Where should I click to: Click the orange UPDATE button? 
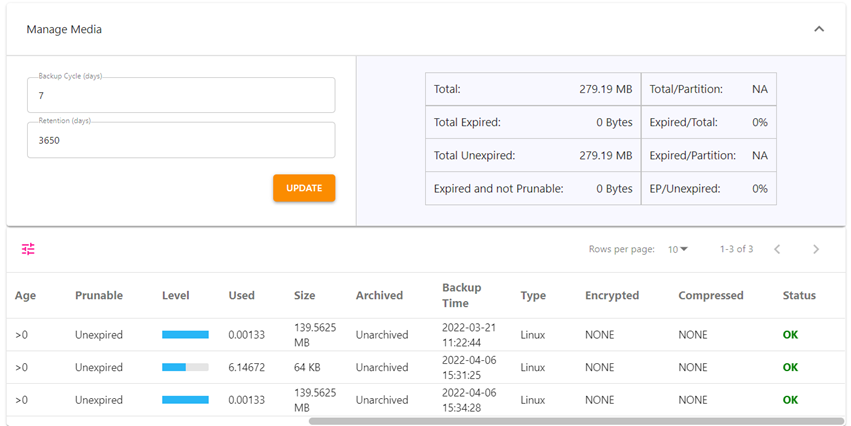(304, 188)
